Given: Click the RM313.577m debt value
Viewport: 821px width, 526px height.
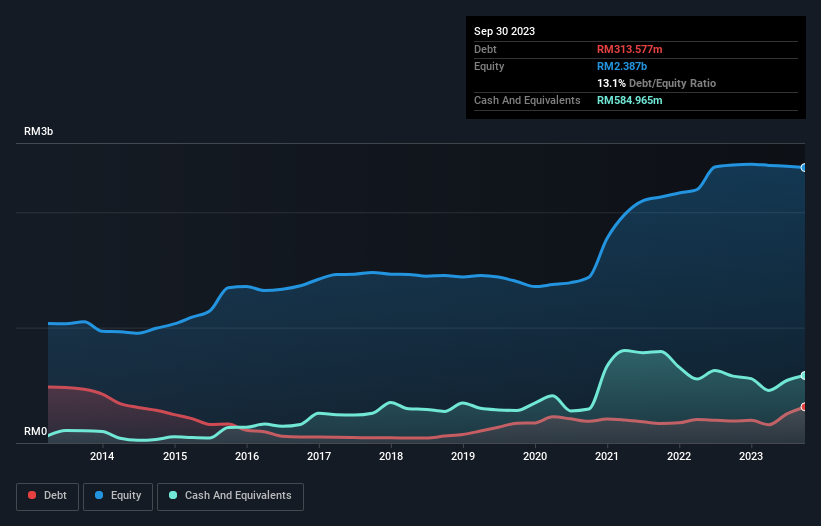Looking at the screenshot, I should 629,49.
